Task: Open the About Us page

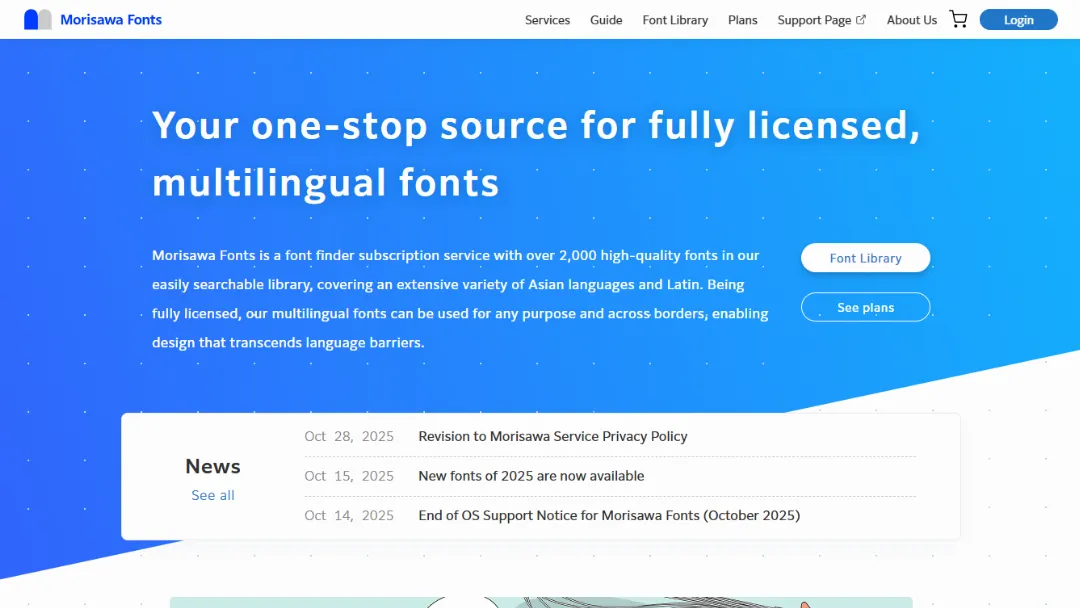Action: [911, 19]
